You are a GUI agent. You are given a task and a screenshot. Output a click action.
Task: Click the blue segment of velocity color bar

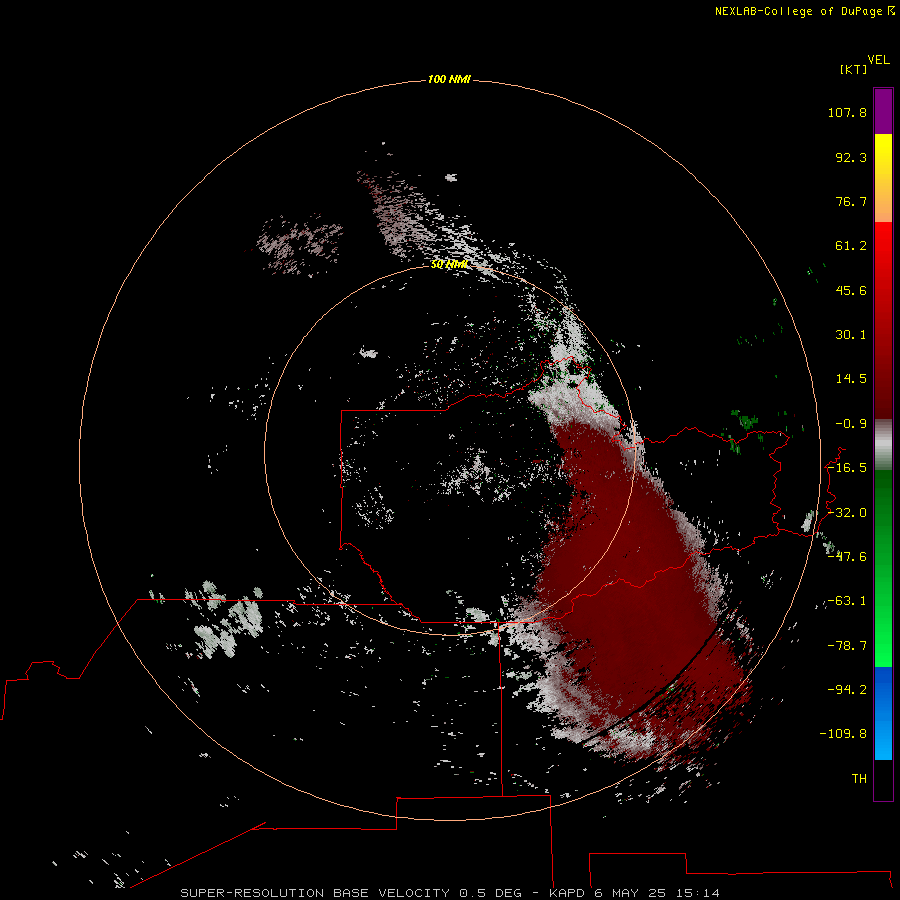[x=883, y=713]
